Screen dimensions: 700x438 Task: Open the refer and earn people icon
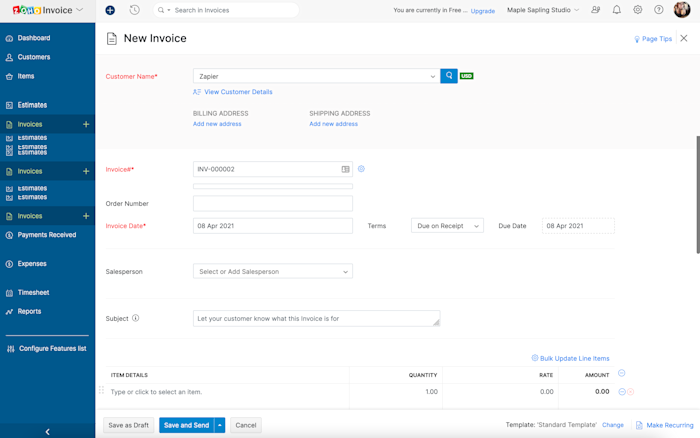[x=596, y=10]
